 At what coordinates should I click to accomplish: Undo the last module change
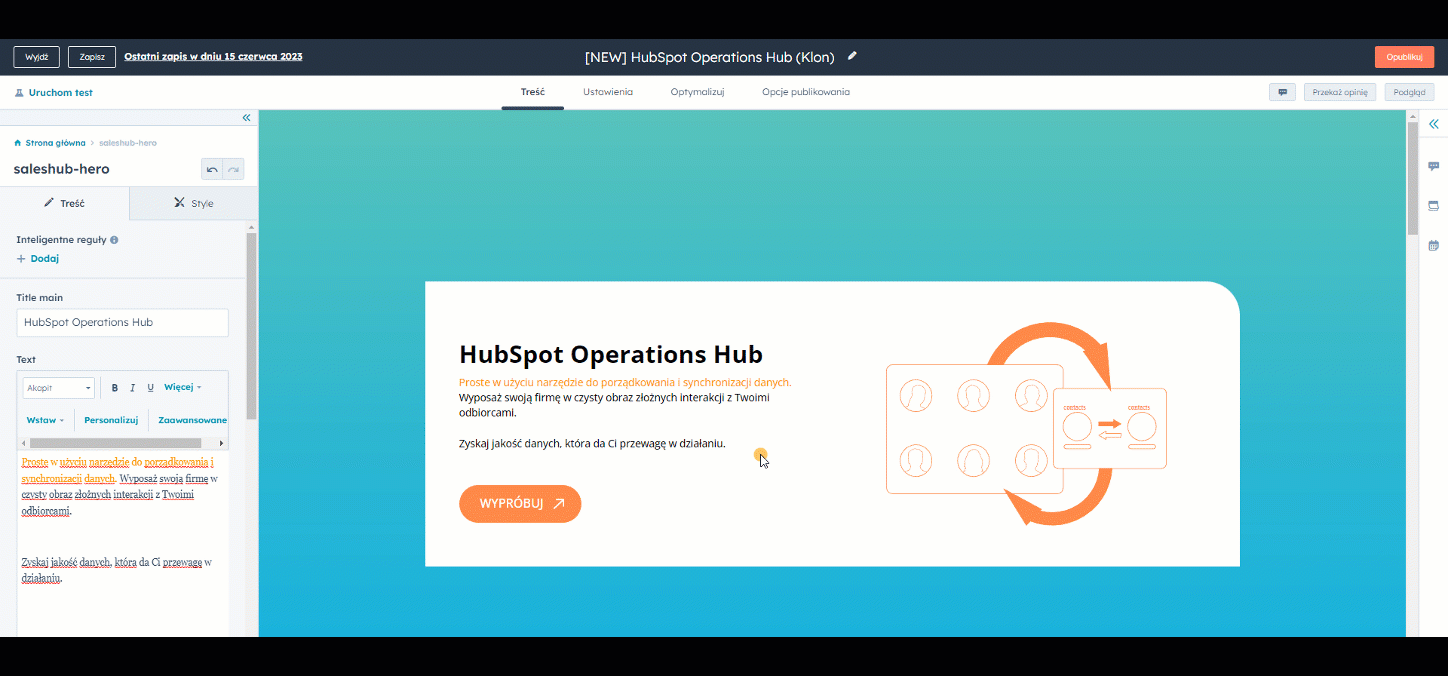(212, 170)
